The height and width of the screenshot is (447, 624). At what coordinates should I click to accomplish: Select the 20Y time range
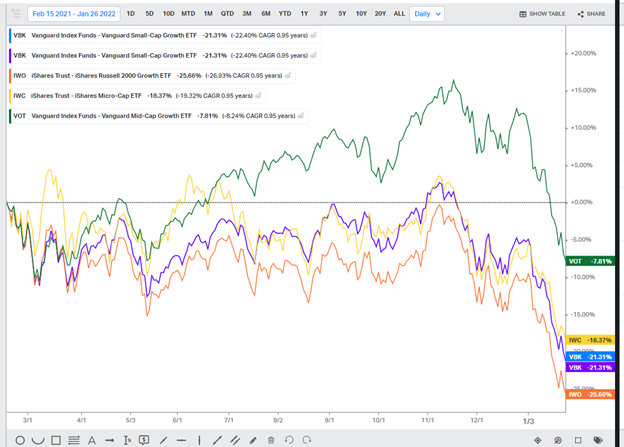pyautogui.click(x=380, y=14)
